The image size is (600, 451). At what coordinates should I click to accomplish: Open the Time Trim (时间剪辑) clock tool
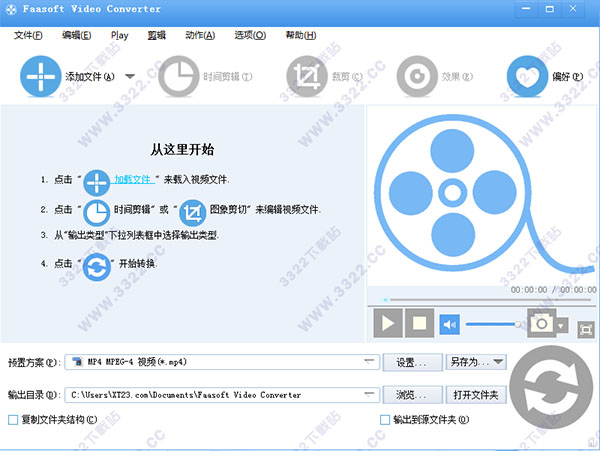coord(179,76)
